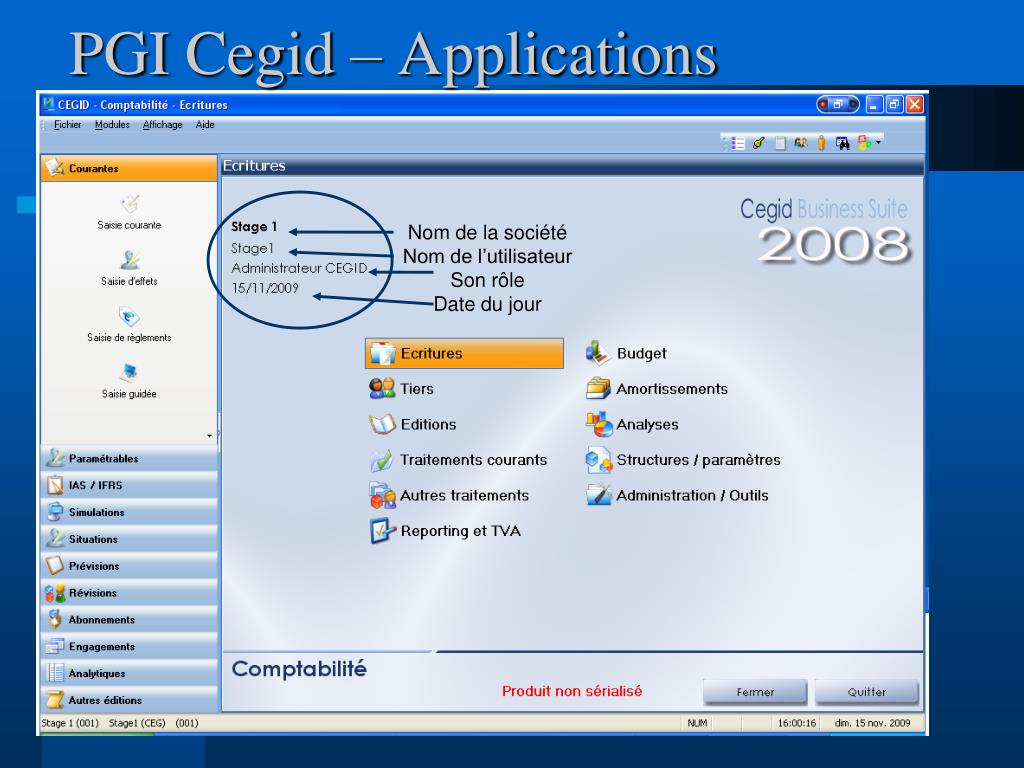
Task: Click the Quitter button
Action: (x=866, y=692)
